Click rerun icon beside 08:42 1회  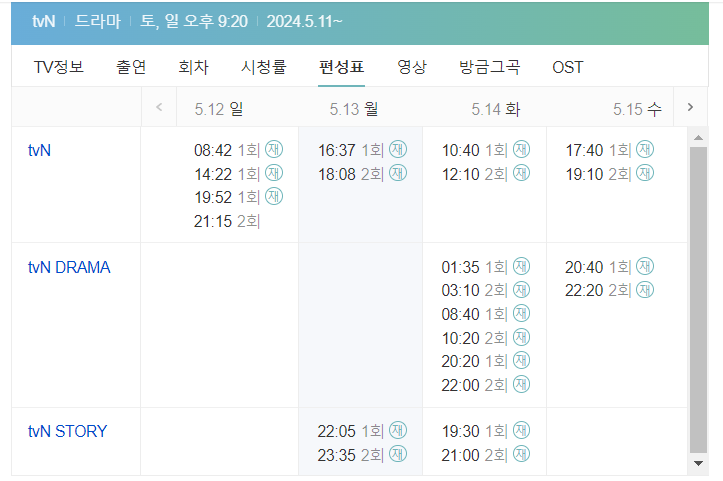274,149
